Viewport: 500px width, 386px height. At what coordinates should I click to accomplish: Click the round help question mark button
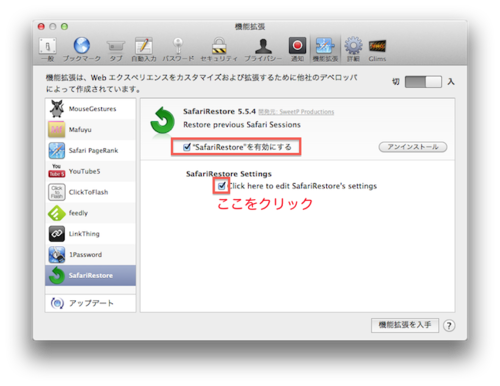coord(449,325)
